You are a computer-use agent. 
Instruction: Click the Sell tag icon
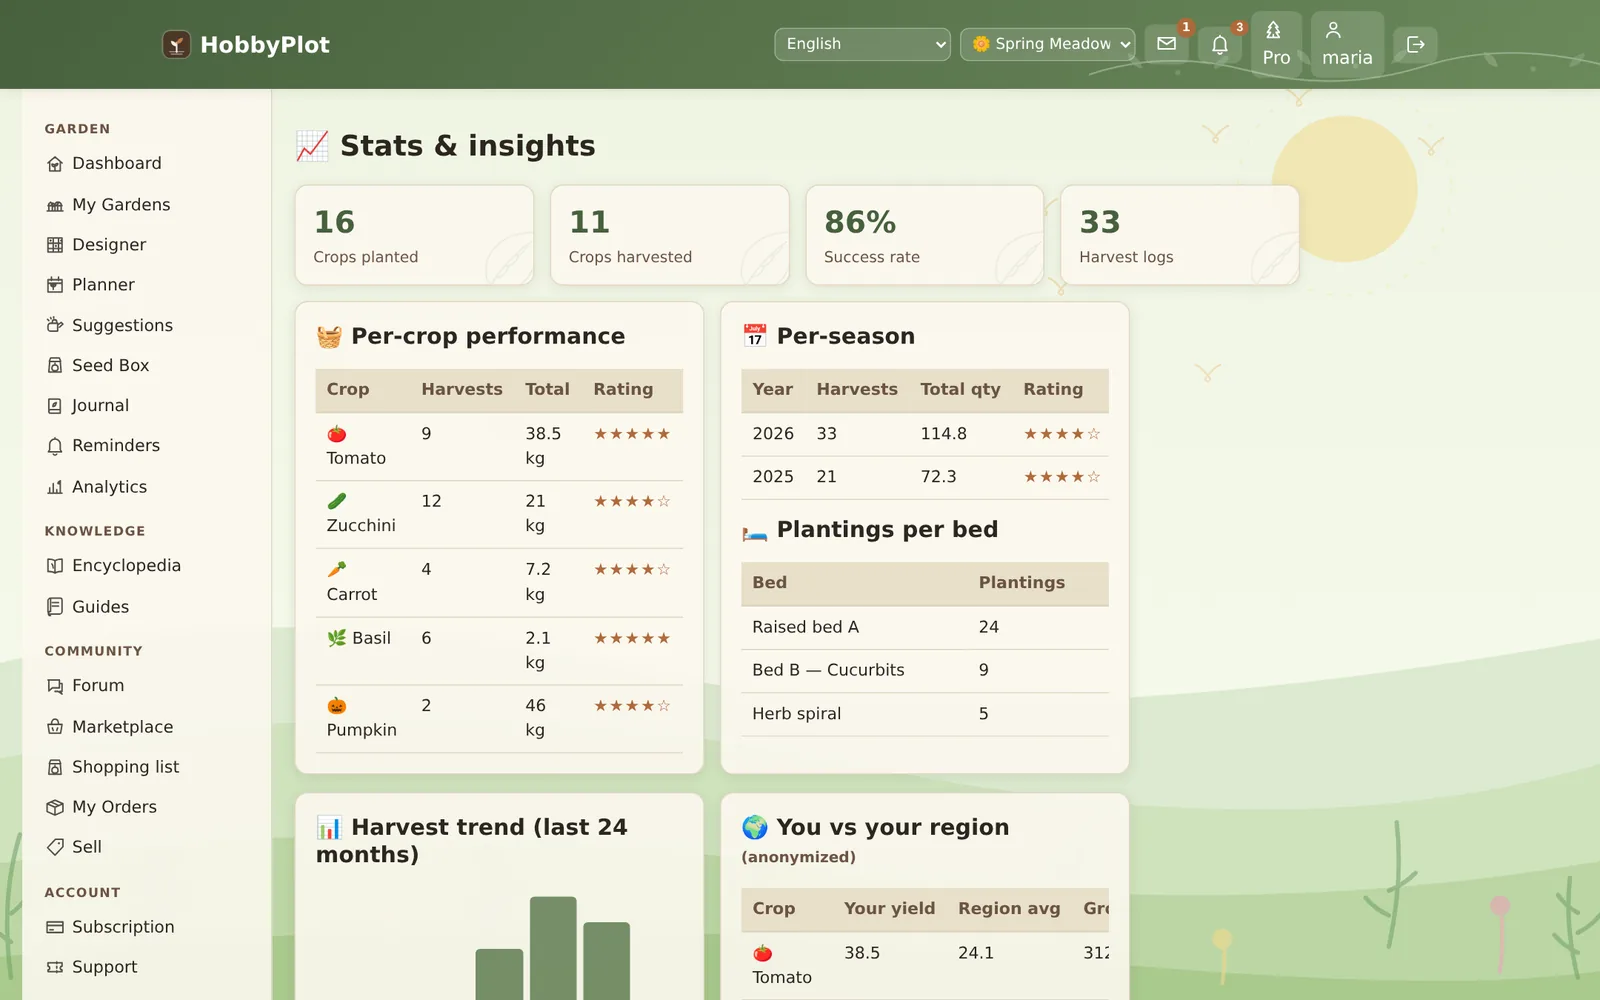click(55, 847)
